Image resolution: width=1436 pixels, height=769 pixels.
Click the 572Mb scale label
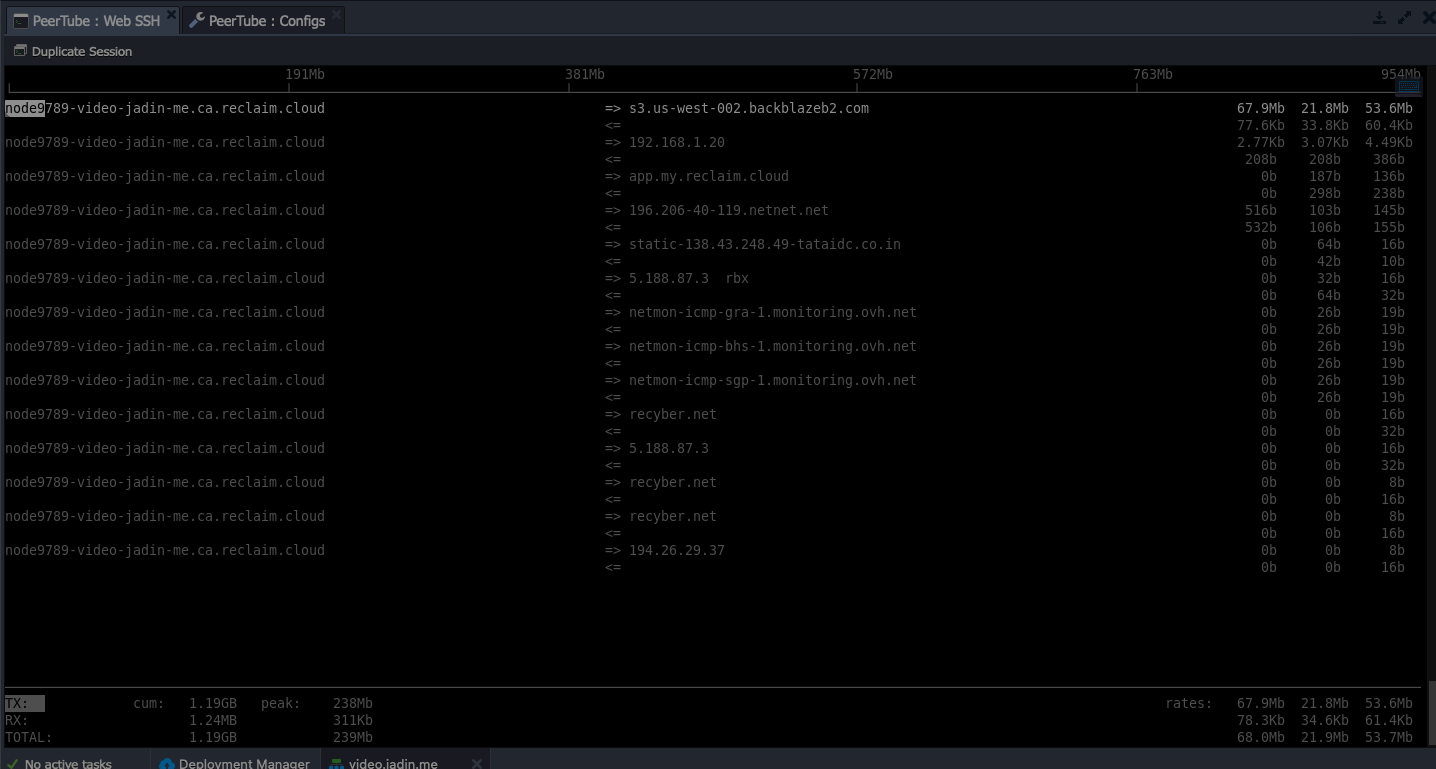pos(873,74)
